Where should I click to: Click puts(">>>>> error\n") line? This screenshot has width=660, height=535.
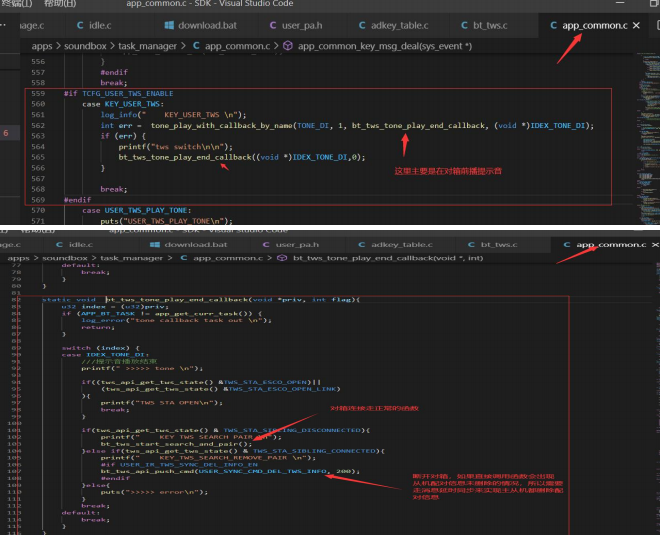[x=154, y=492]
